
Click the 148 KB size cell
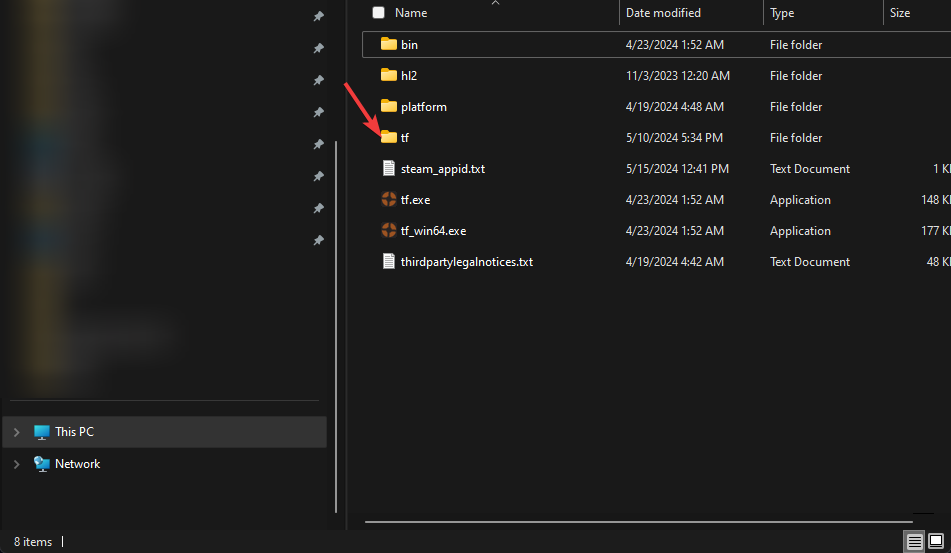click(935, 199)
